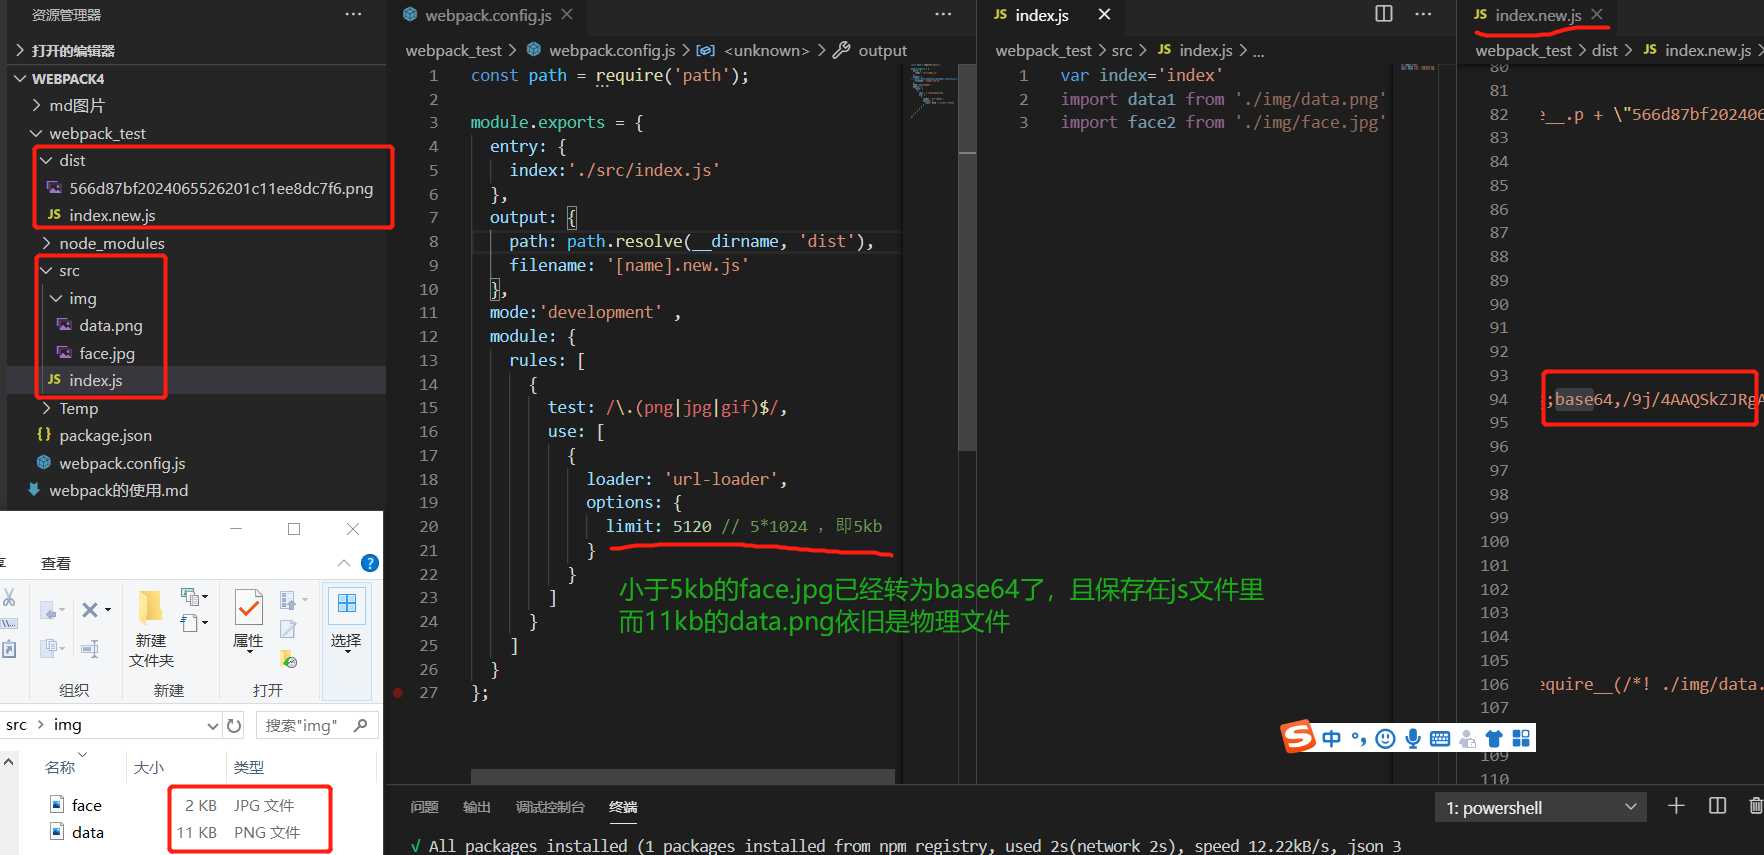
Task: Toggle Chinese/English mode on Sogou bar
Action: (1331, 739)
